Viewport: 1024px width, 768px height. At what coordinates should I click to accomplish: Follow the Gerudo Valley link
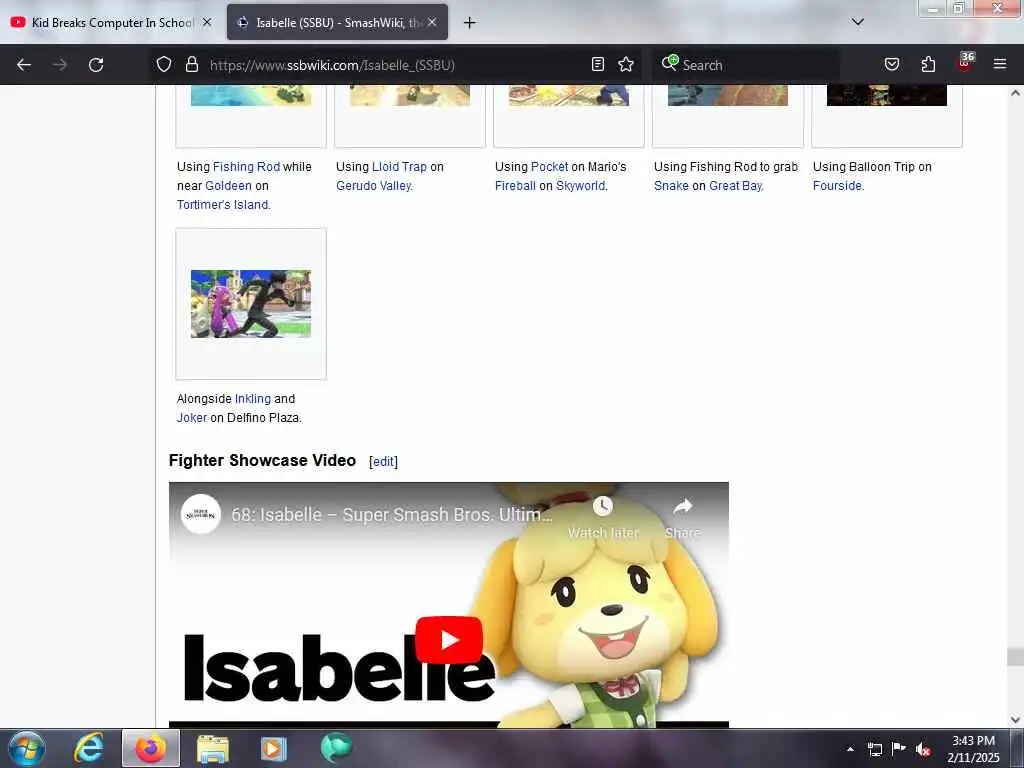click(x=374, y=186)
